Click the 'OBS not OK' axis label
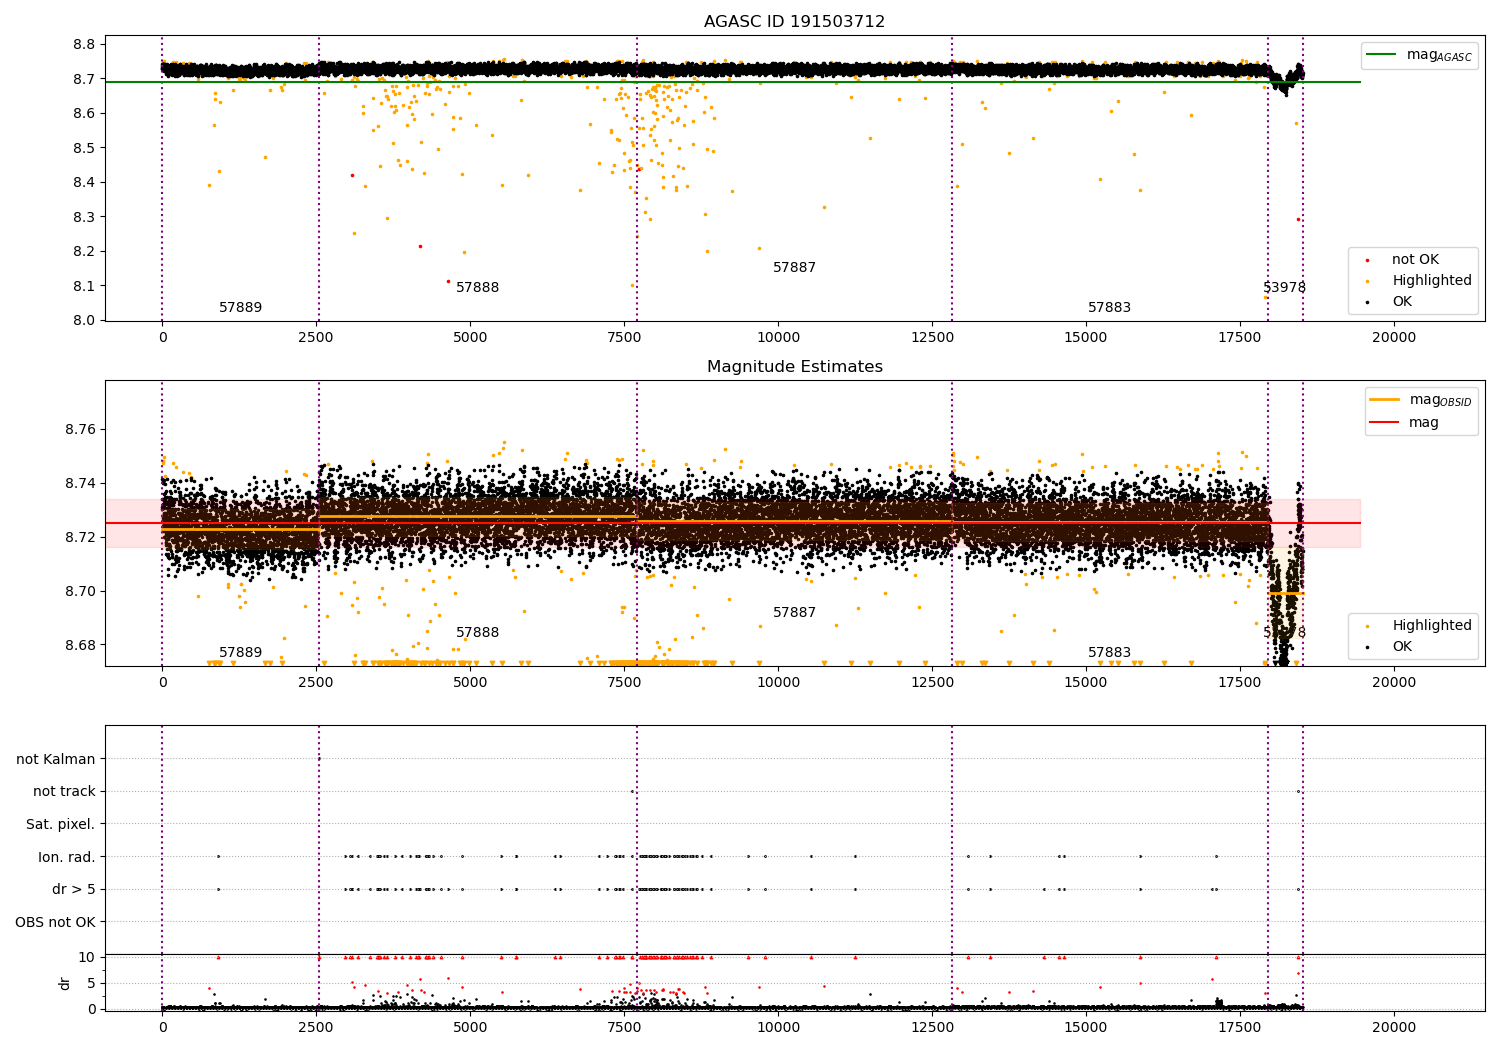The image size is (1500, 1050). pyautogui.click(x=56, y=922)
